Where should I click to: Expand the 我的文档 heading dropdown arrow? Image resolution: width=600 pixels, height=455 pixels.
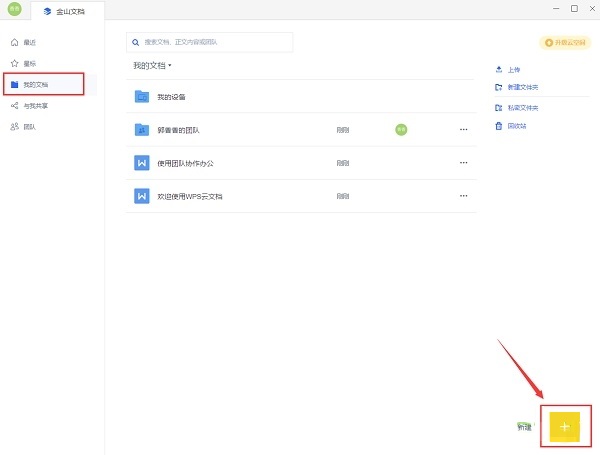tap(170, 66)
